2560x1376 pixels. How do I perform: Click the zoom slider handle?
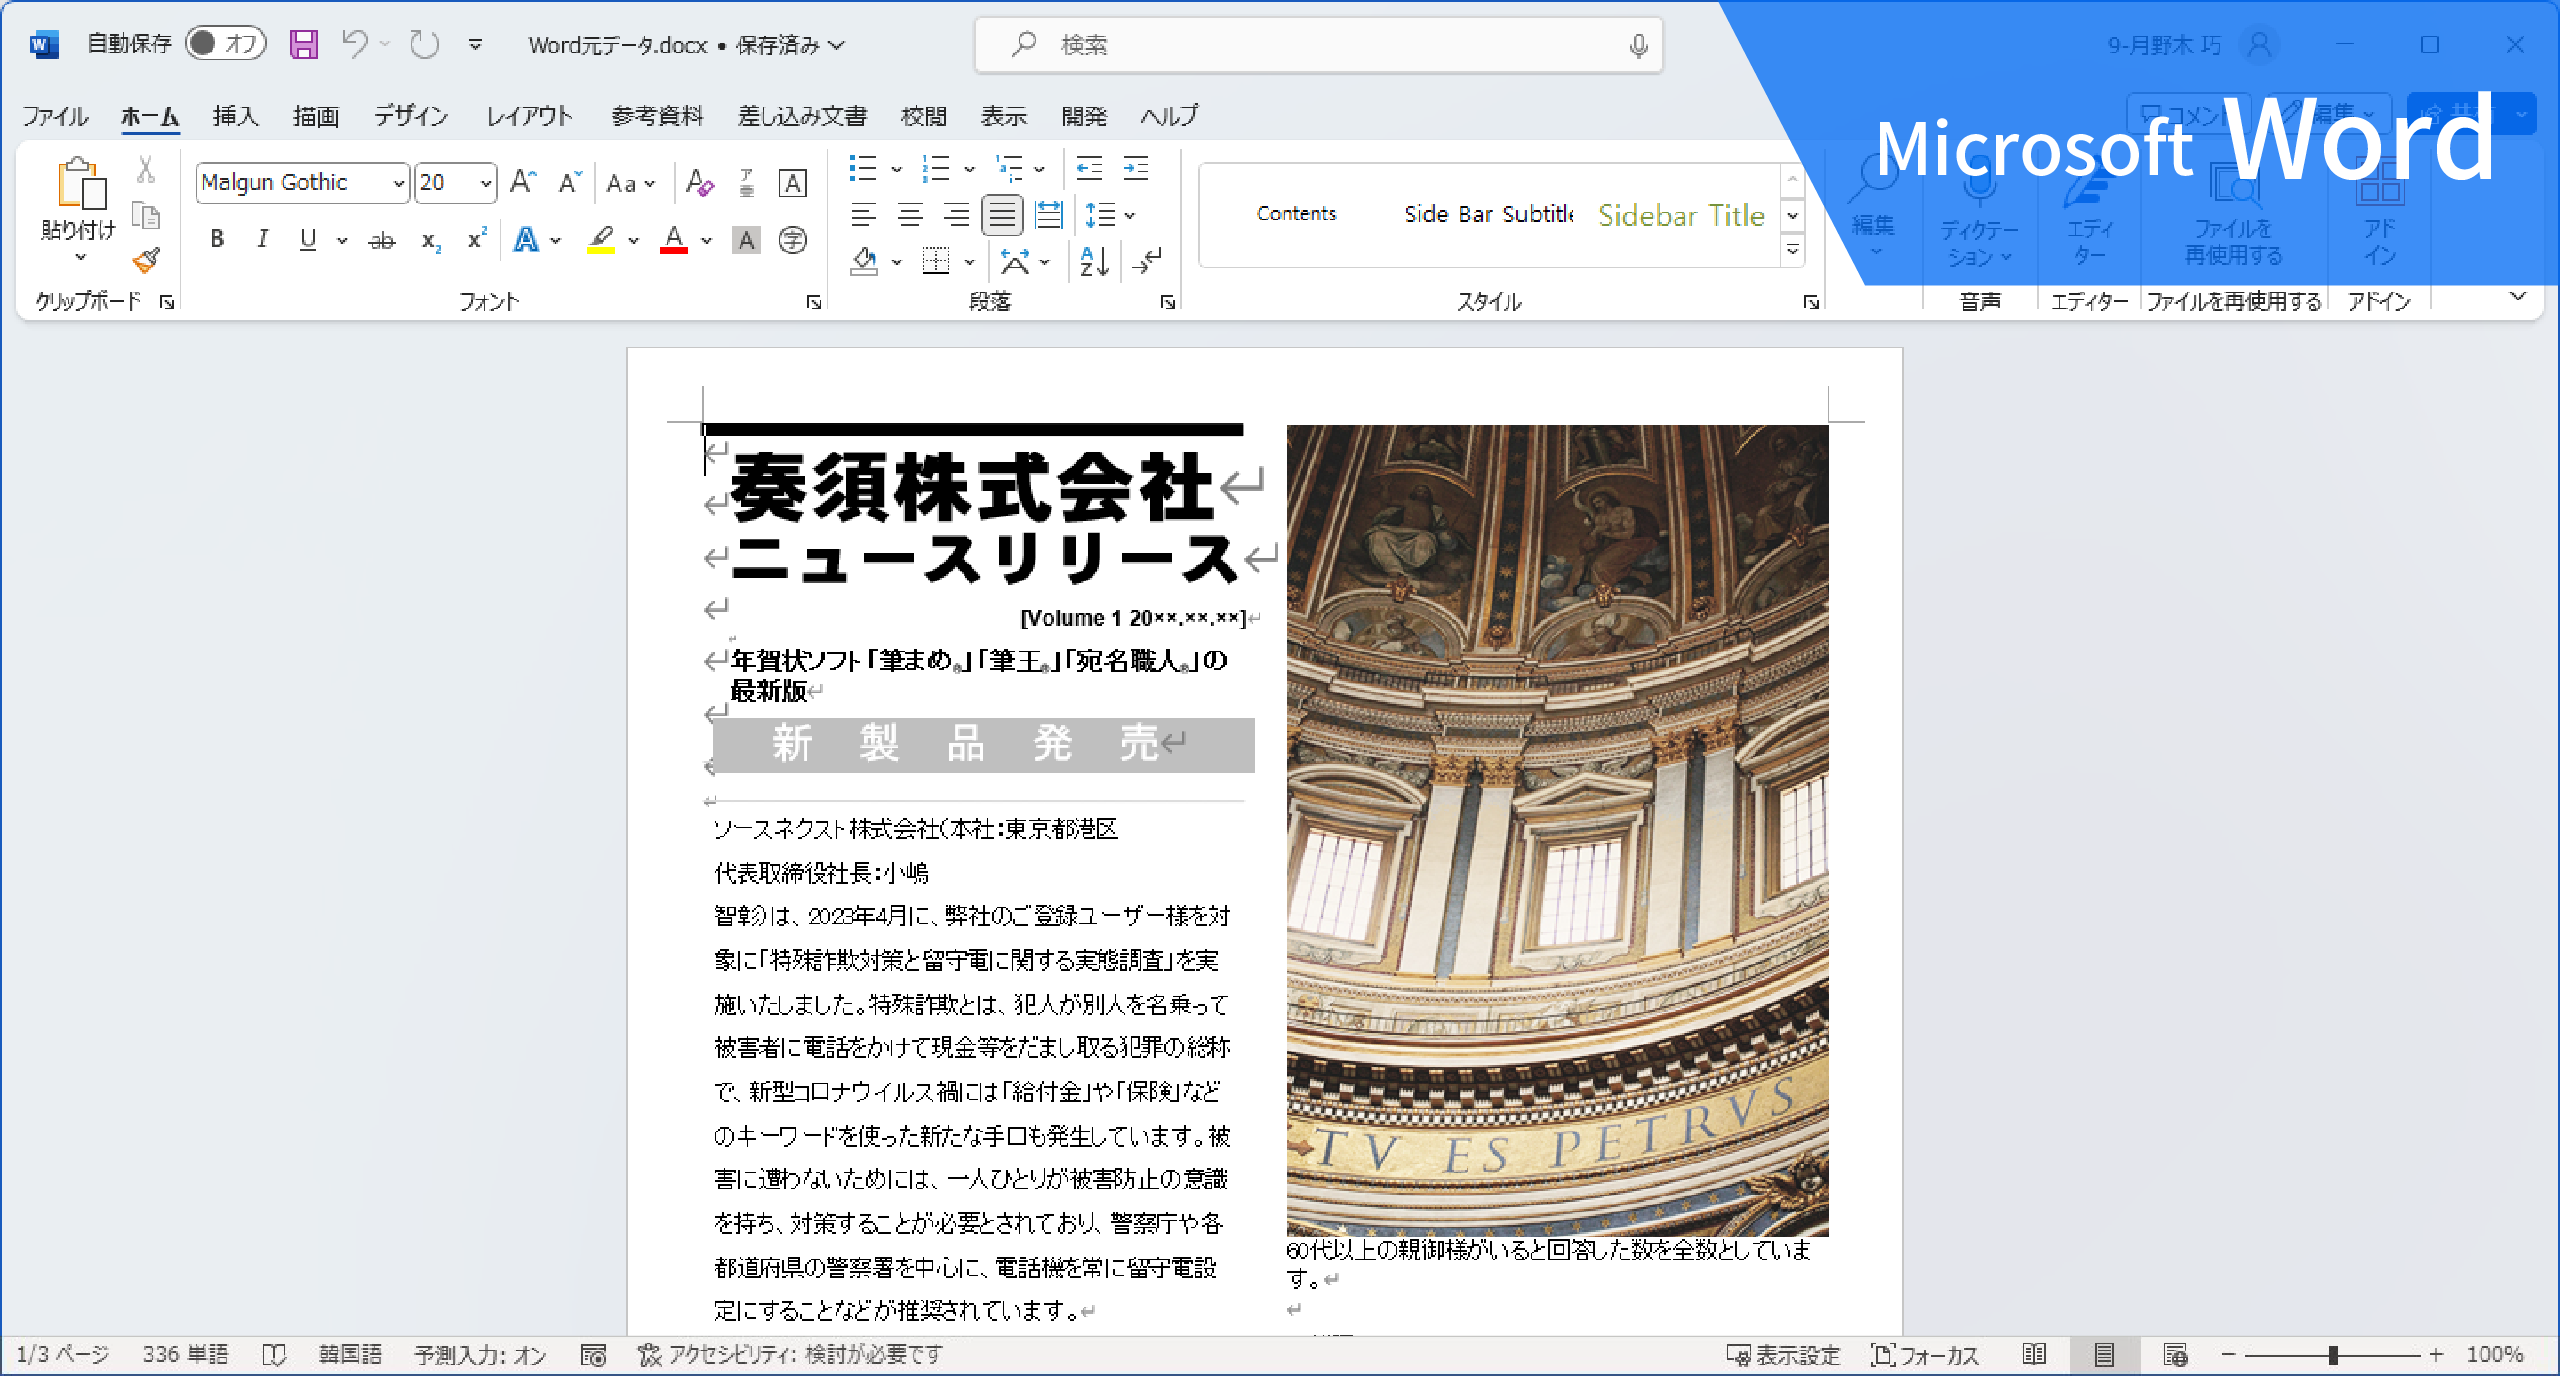click(x=2332, y=1354)
